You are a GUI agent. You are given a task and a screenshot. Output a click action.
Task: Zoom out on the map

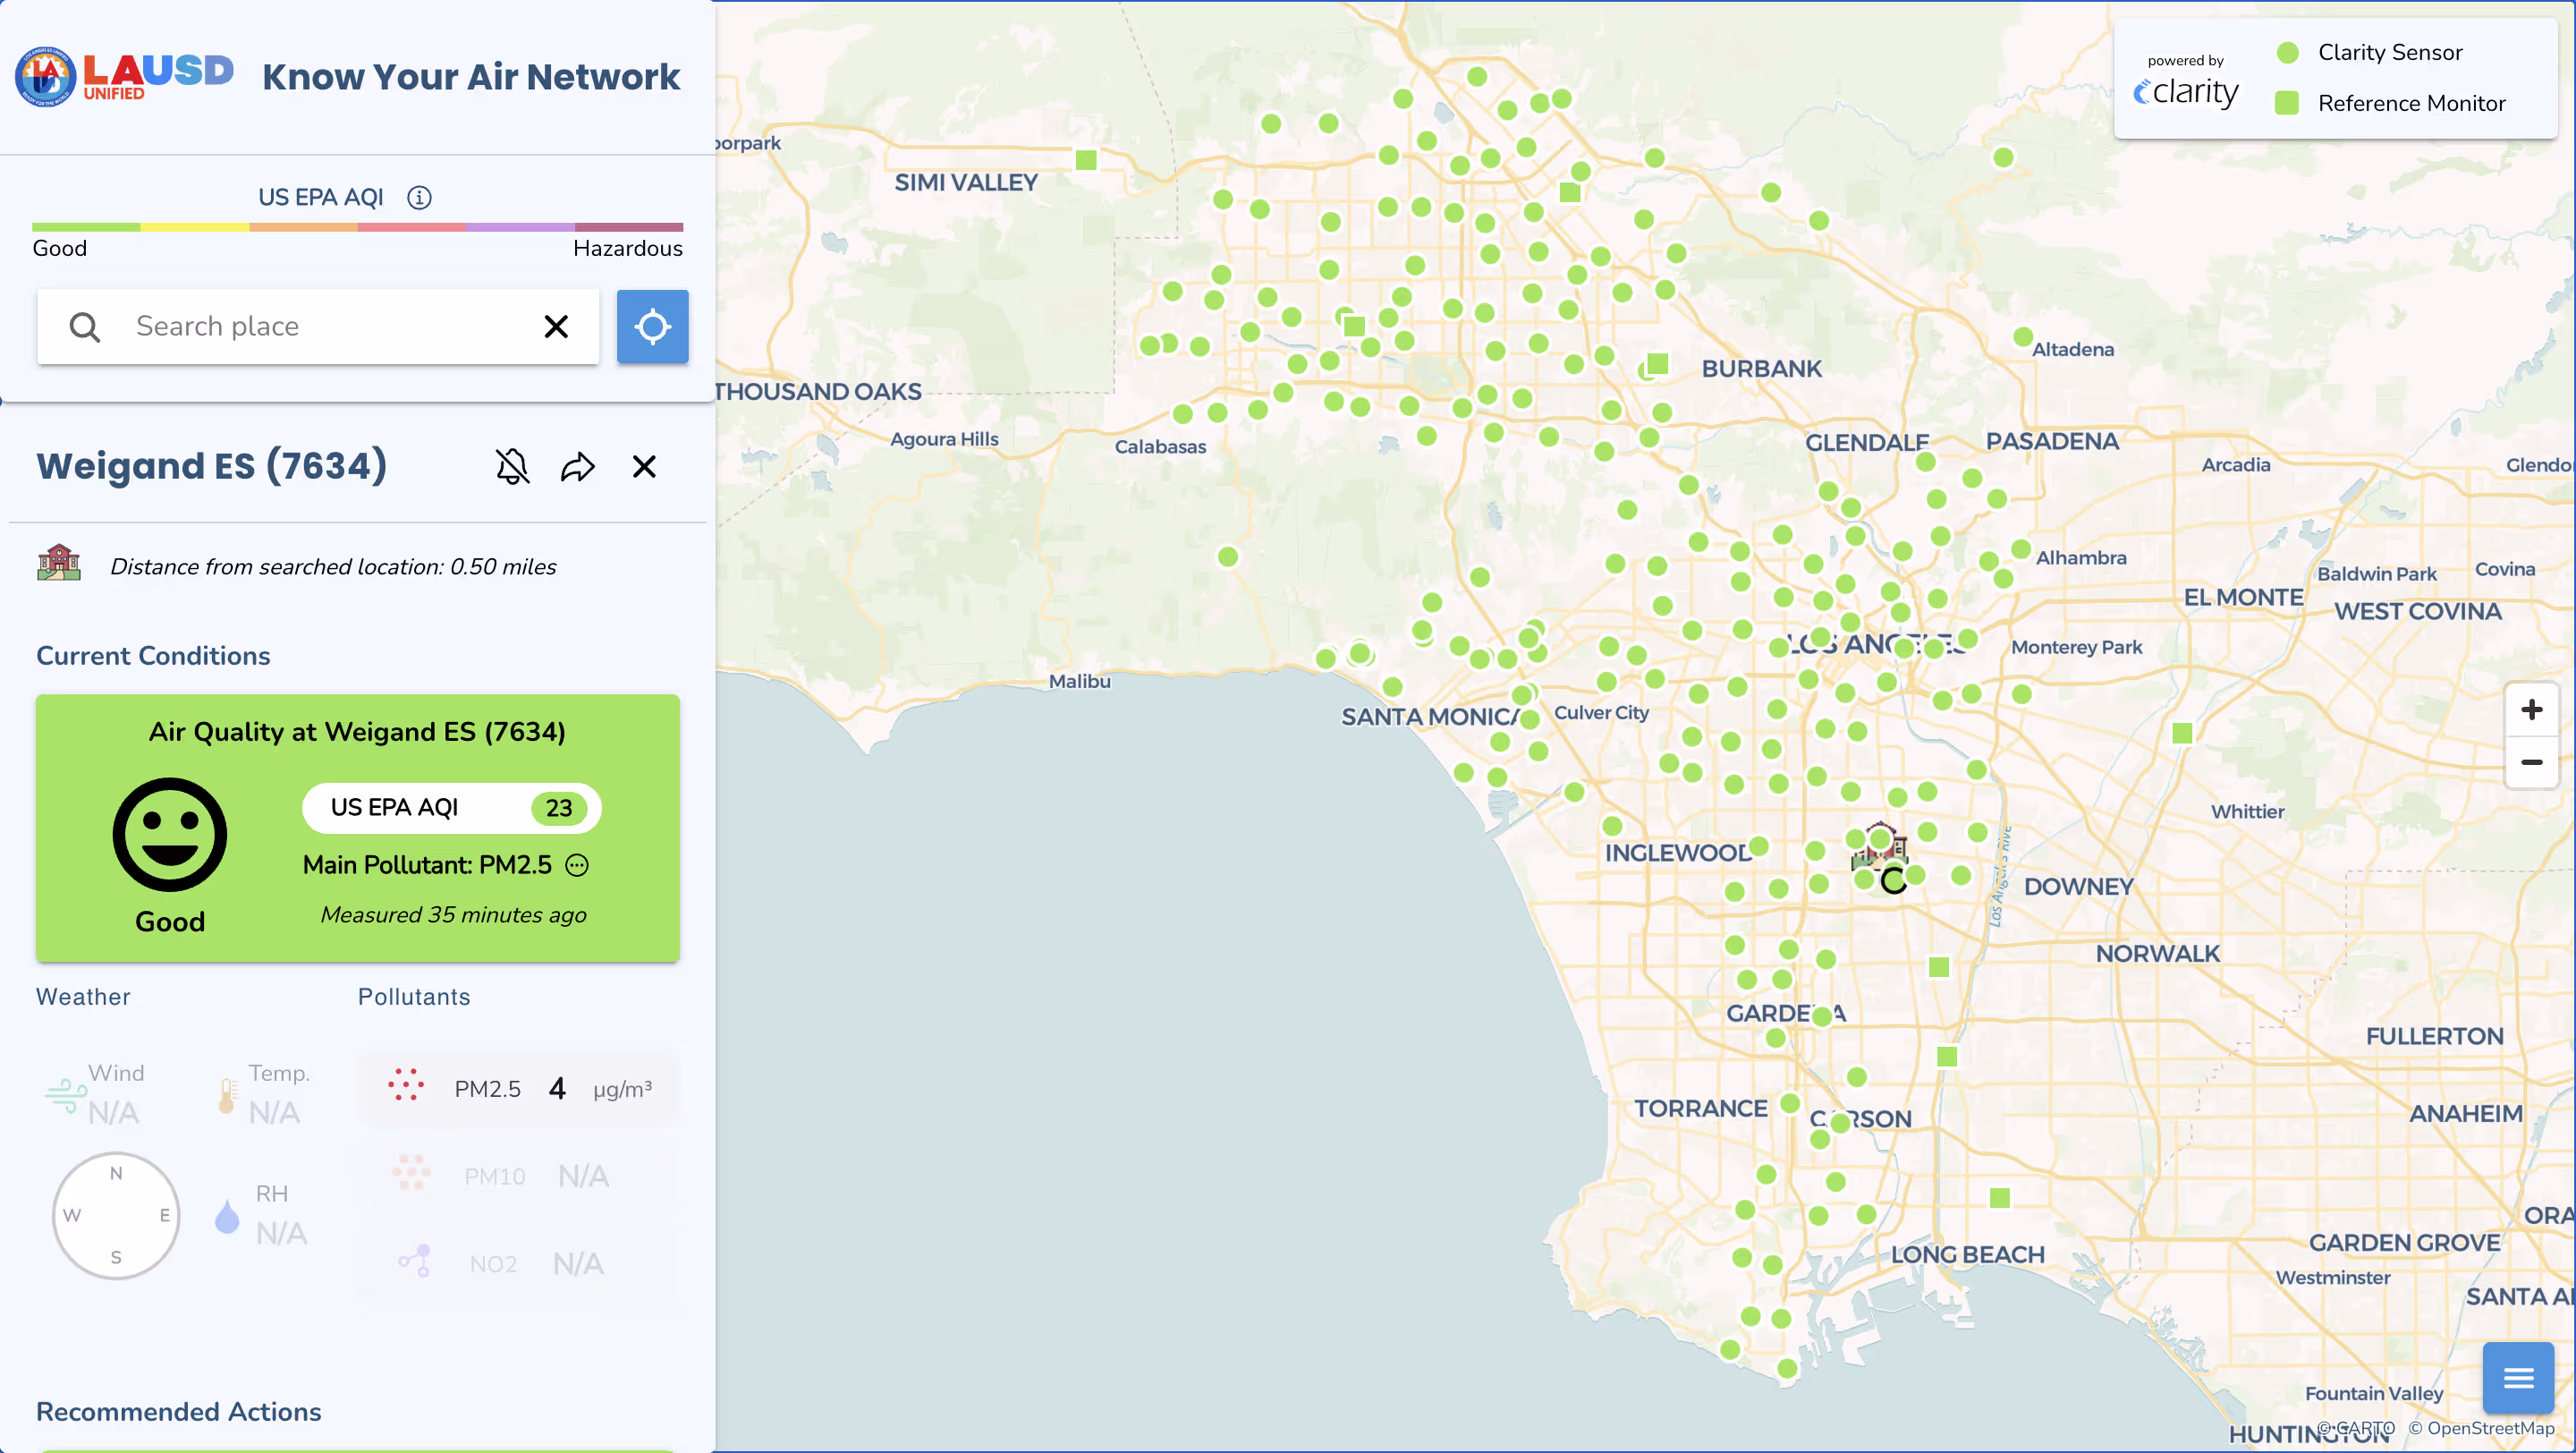tap(2531, 762)
